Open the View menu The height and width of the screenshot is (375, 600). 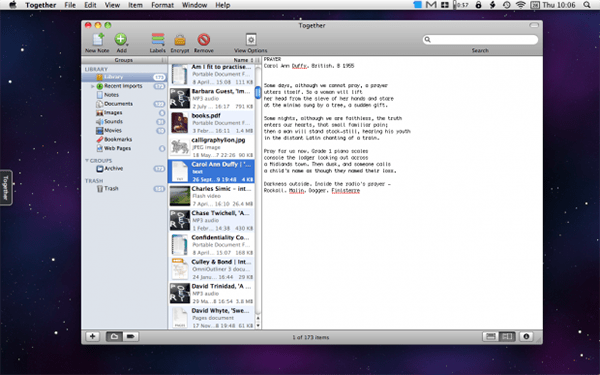112,5
